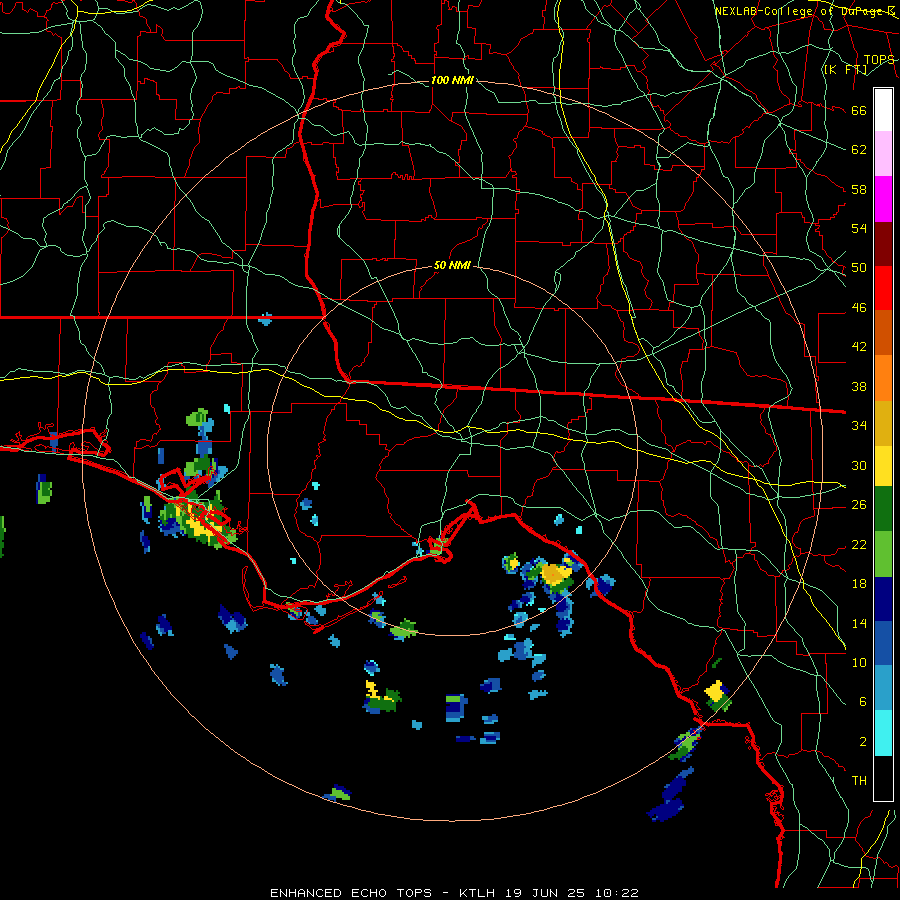Select the navy legend band near 14
Viewport: 900px width, 900px height.
click(883, 599)
